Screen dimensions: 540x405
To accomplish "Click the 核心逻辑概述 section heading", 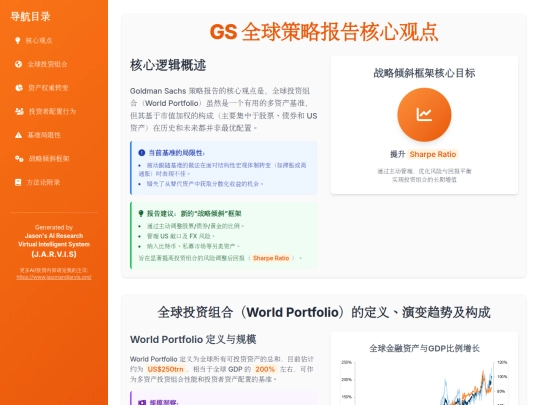I will tap(168, 65).
